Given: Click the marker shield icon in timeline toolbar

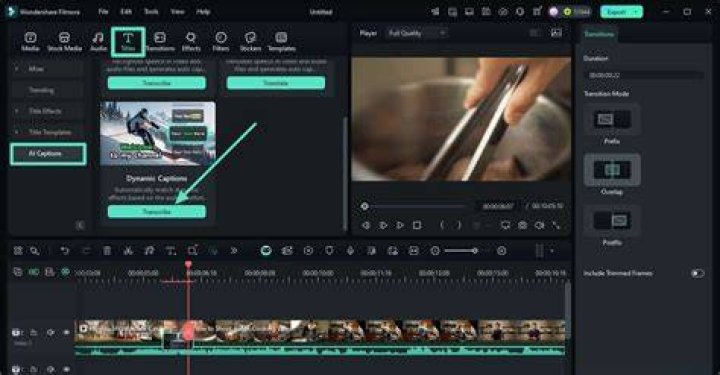Looking at the screenshot, I should pyautogui.click(x=329, y=251).
